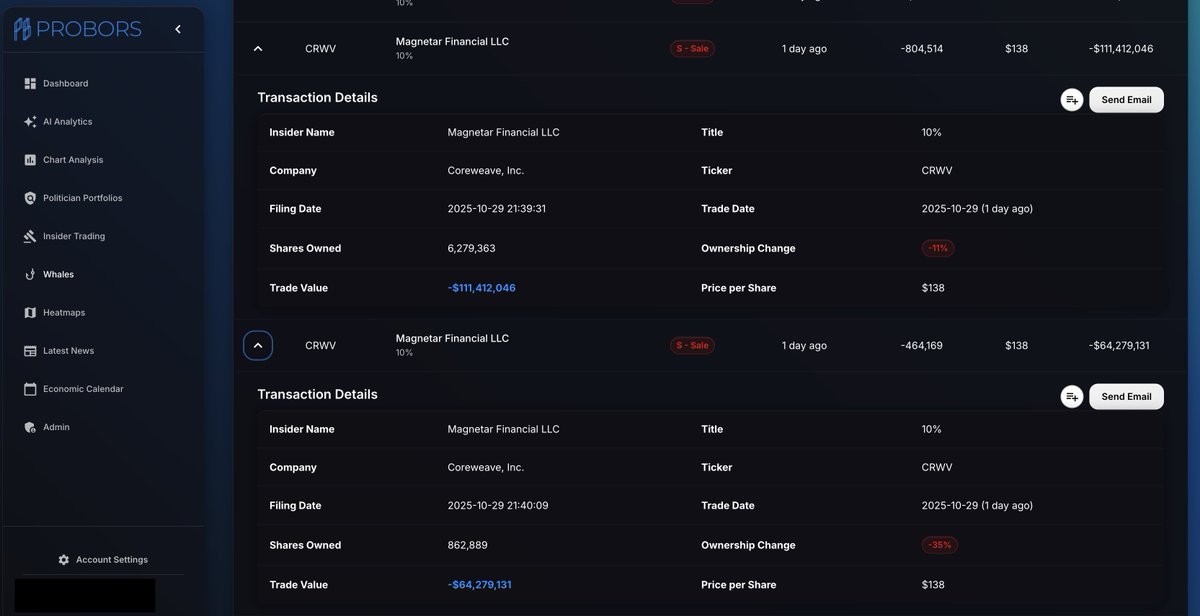Navigate to the Whales page
This screenshot has height=616, width=1200.
[x=31, y=273]
